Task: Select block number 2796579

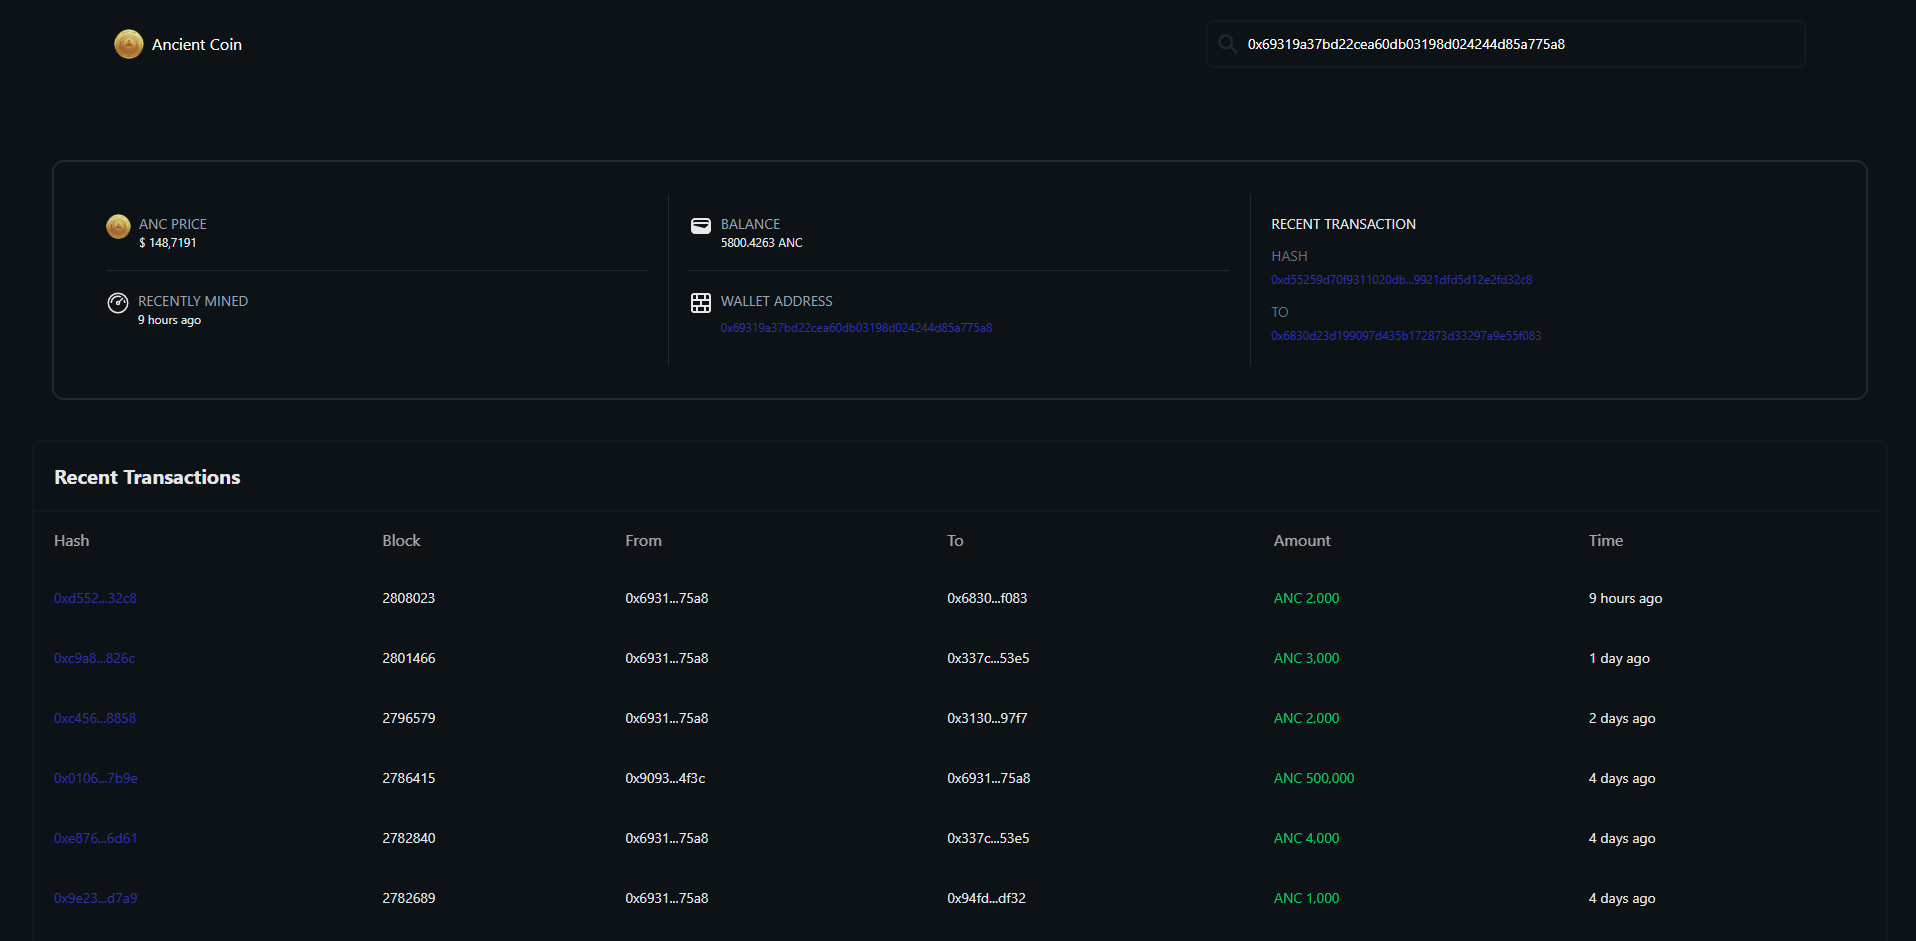Action: pyautogui.click(x=409, y=718)
